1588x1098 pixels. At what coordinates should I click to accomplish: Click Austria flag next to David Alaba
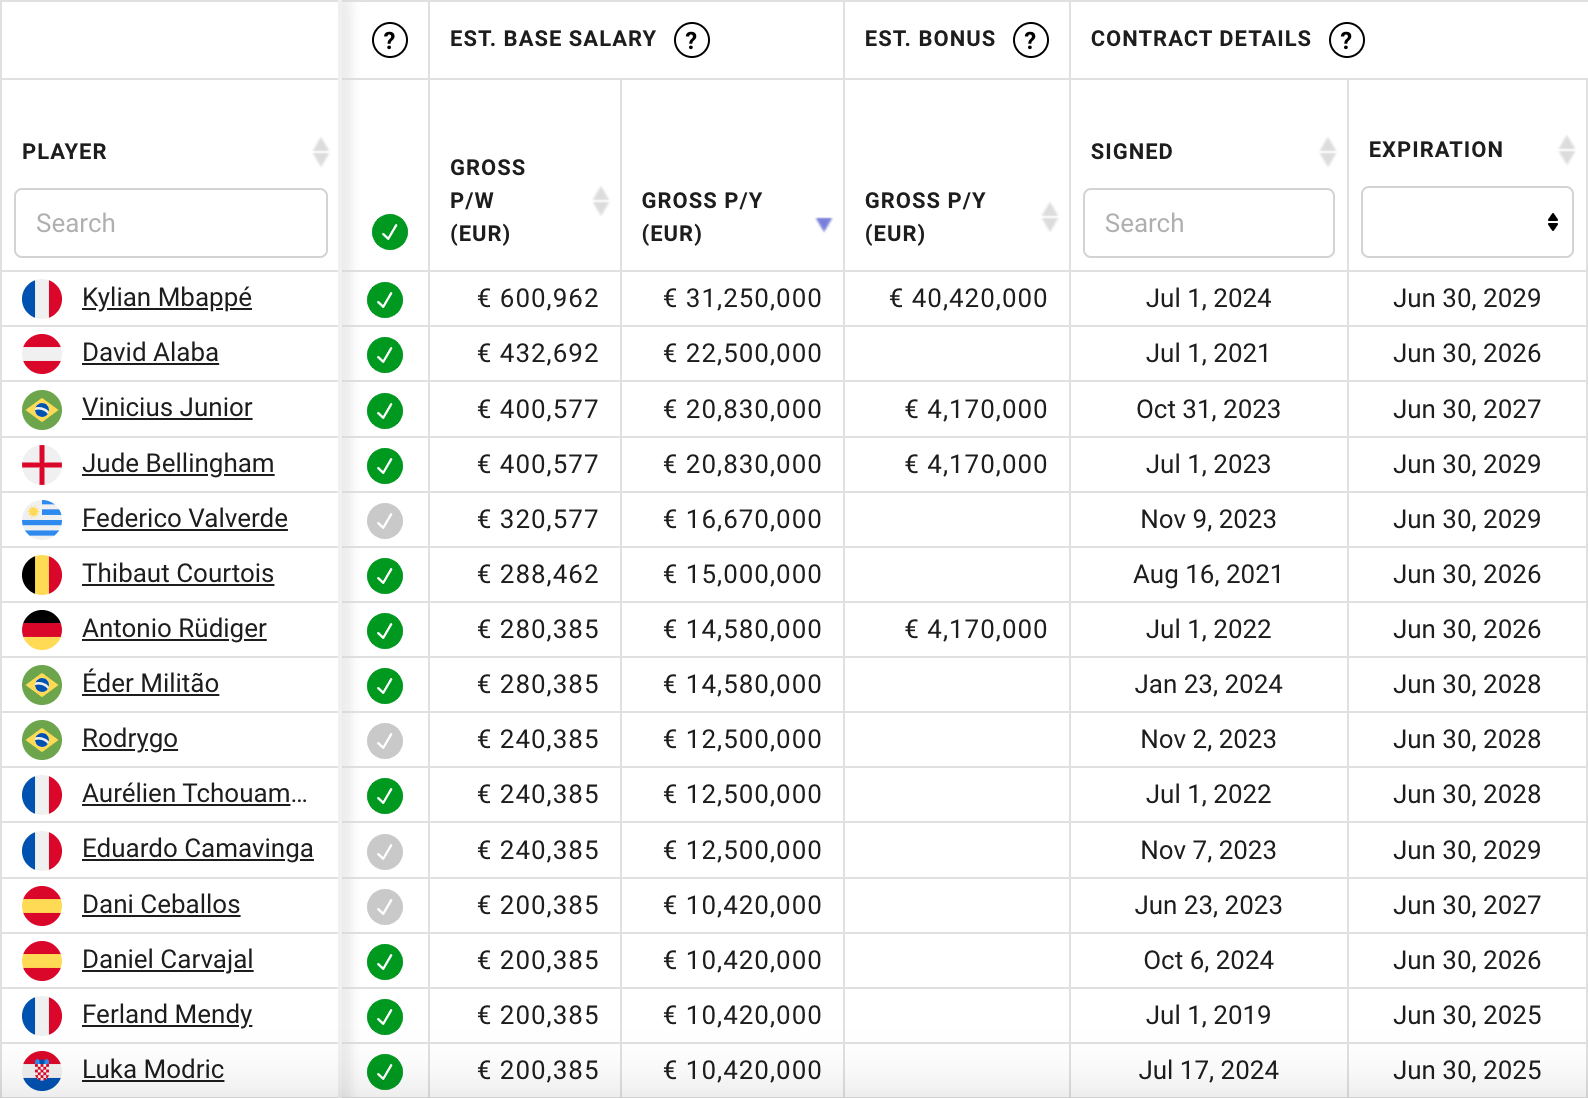tap(42, 354)
